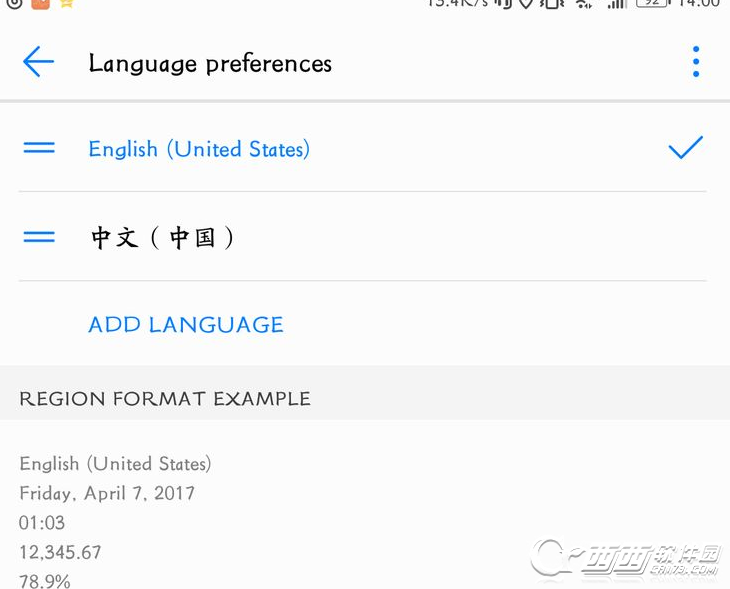This screenshot has width=730, height=589.
Task: Tap the cellular signal bars icon
Action: click(x=617, y=3)
